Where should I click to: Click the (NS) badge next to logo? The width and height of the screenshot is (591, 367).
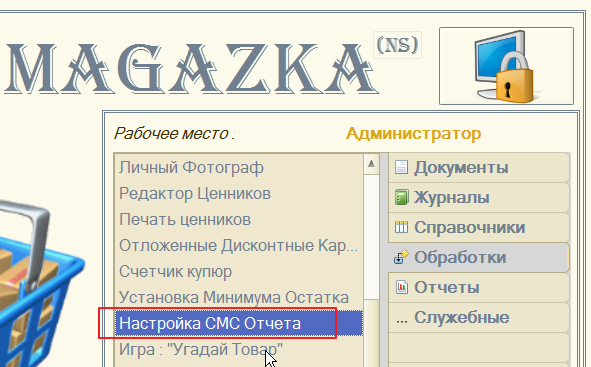click(397, 45)
